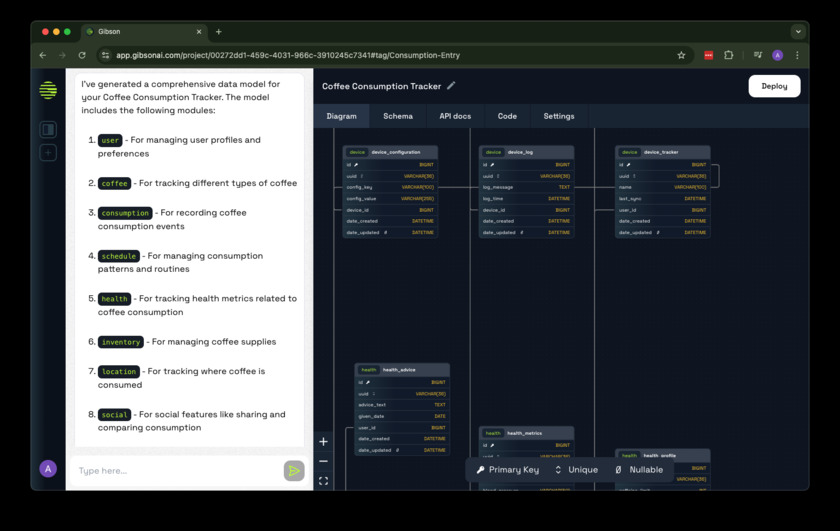The height and width of the screenshot is (531, 840).
Task: Click the plus icon for new project
Action: point(48,153)
